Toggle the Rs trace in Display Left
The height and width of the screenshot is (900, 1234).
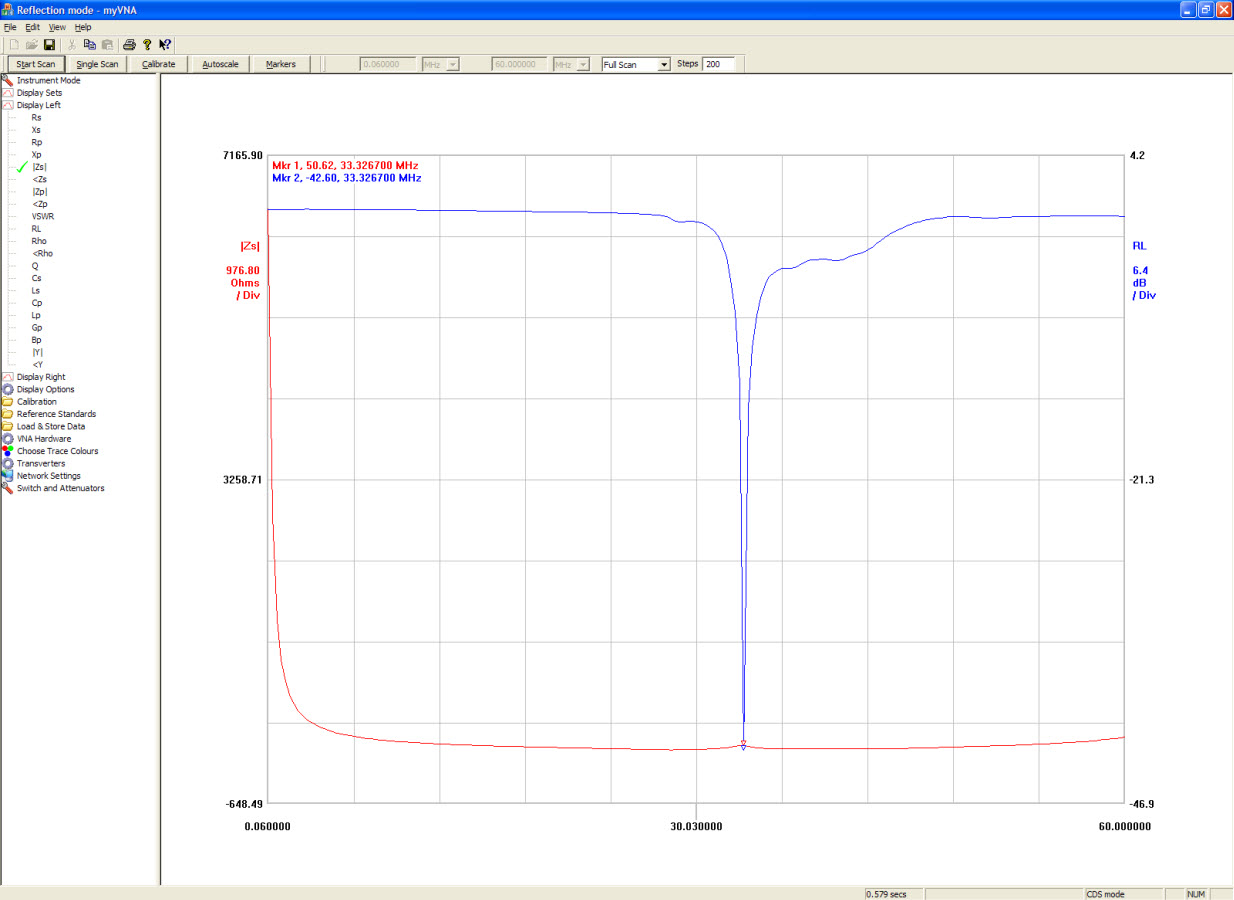point(36,117)
